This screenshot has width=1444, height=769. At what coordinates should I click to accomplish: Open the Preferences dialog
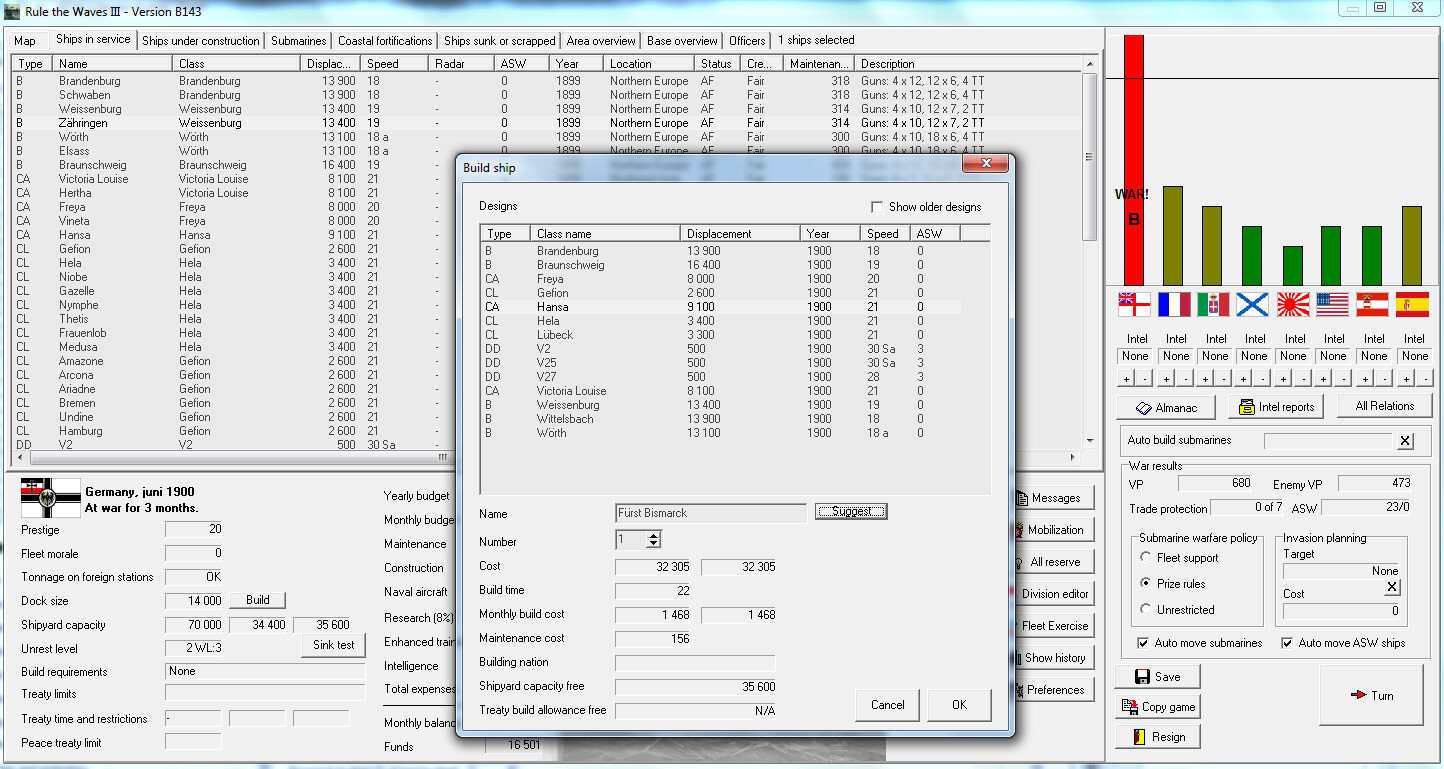click(1057, 689)
